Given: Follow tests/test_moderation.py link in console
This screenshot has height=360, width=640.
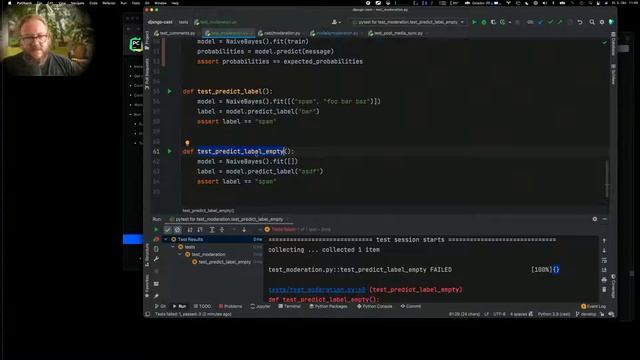Looking at the screenshot, I should coord(317,290).
